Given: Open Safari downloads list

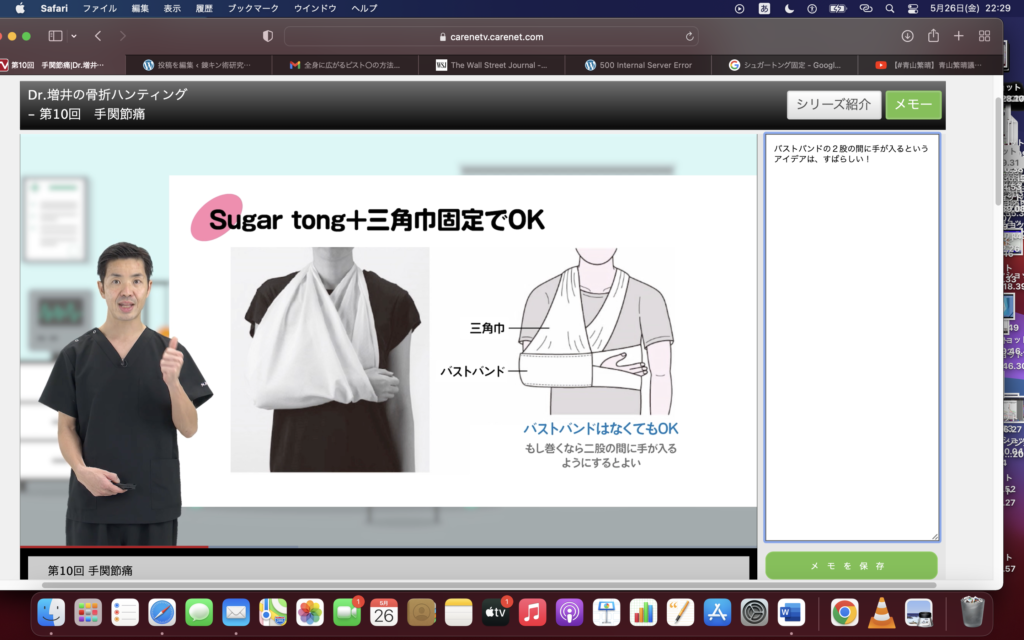Looking at the screenshot, I should [907, 36].
